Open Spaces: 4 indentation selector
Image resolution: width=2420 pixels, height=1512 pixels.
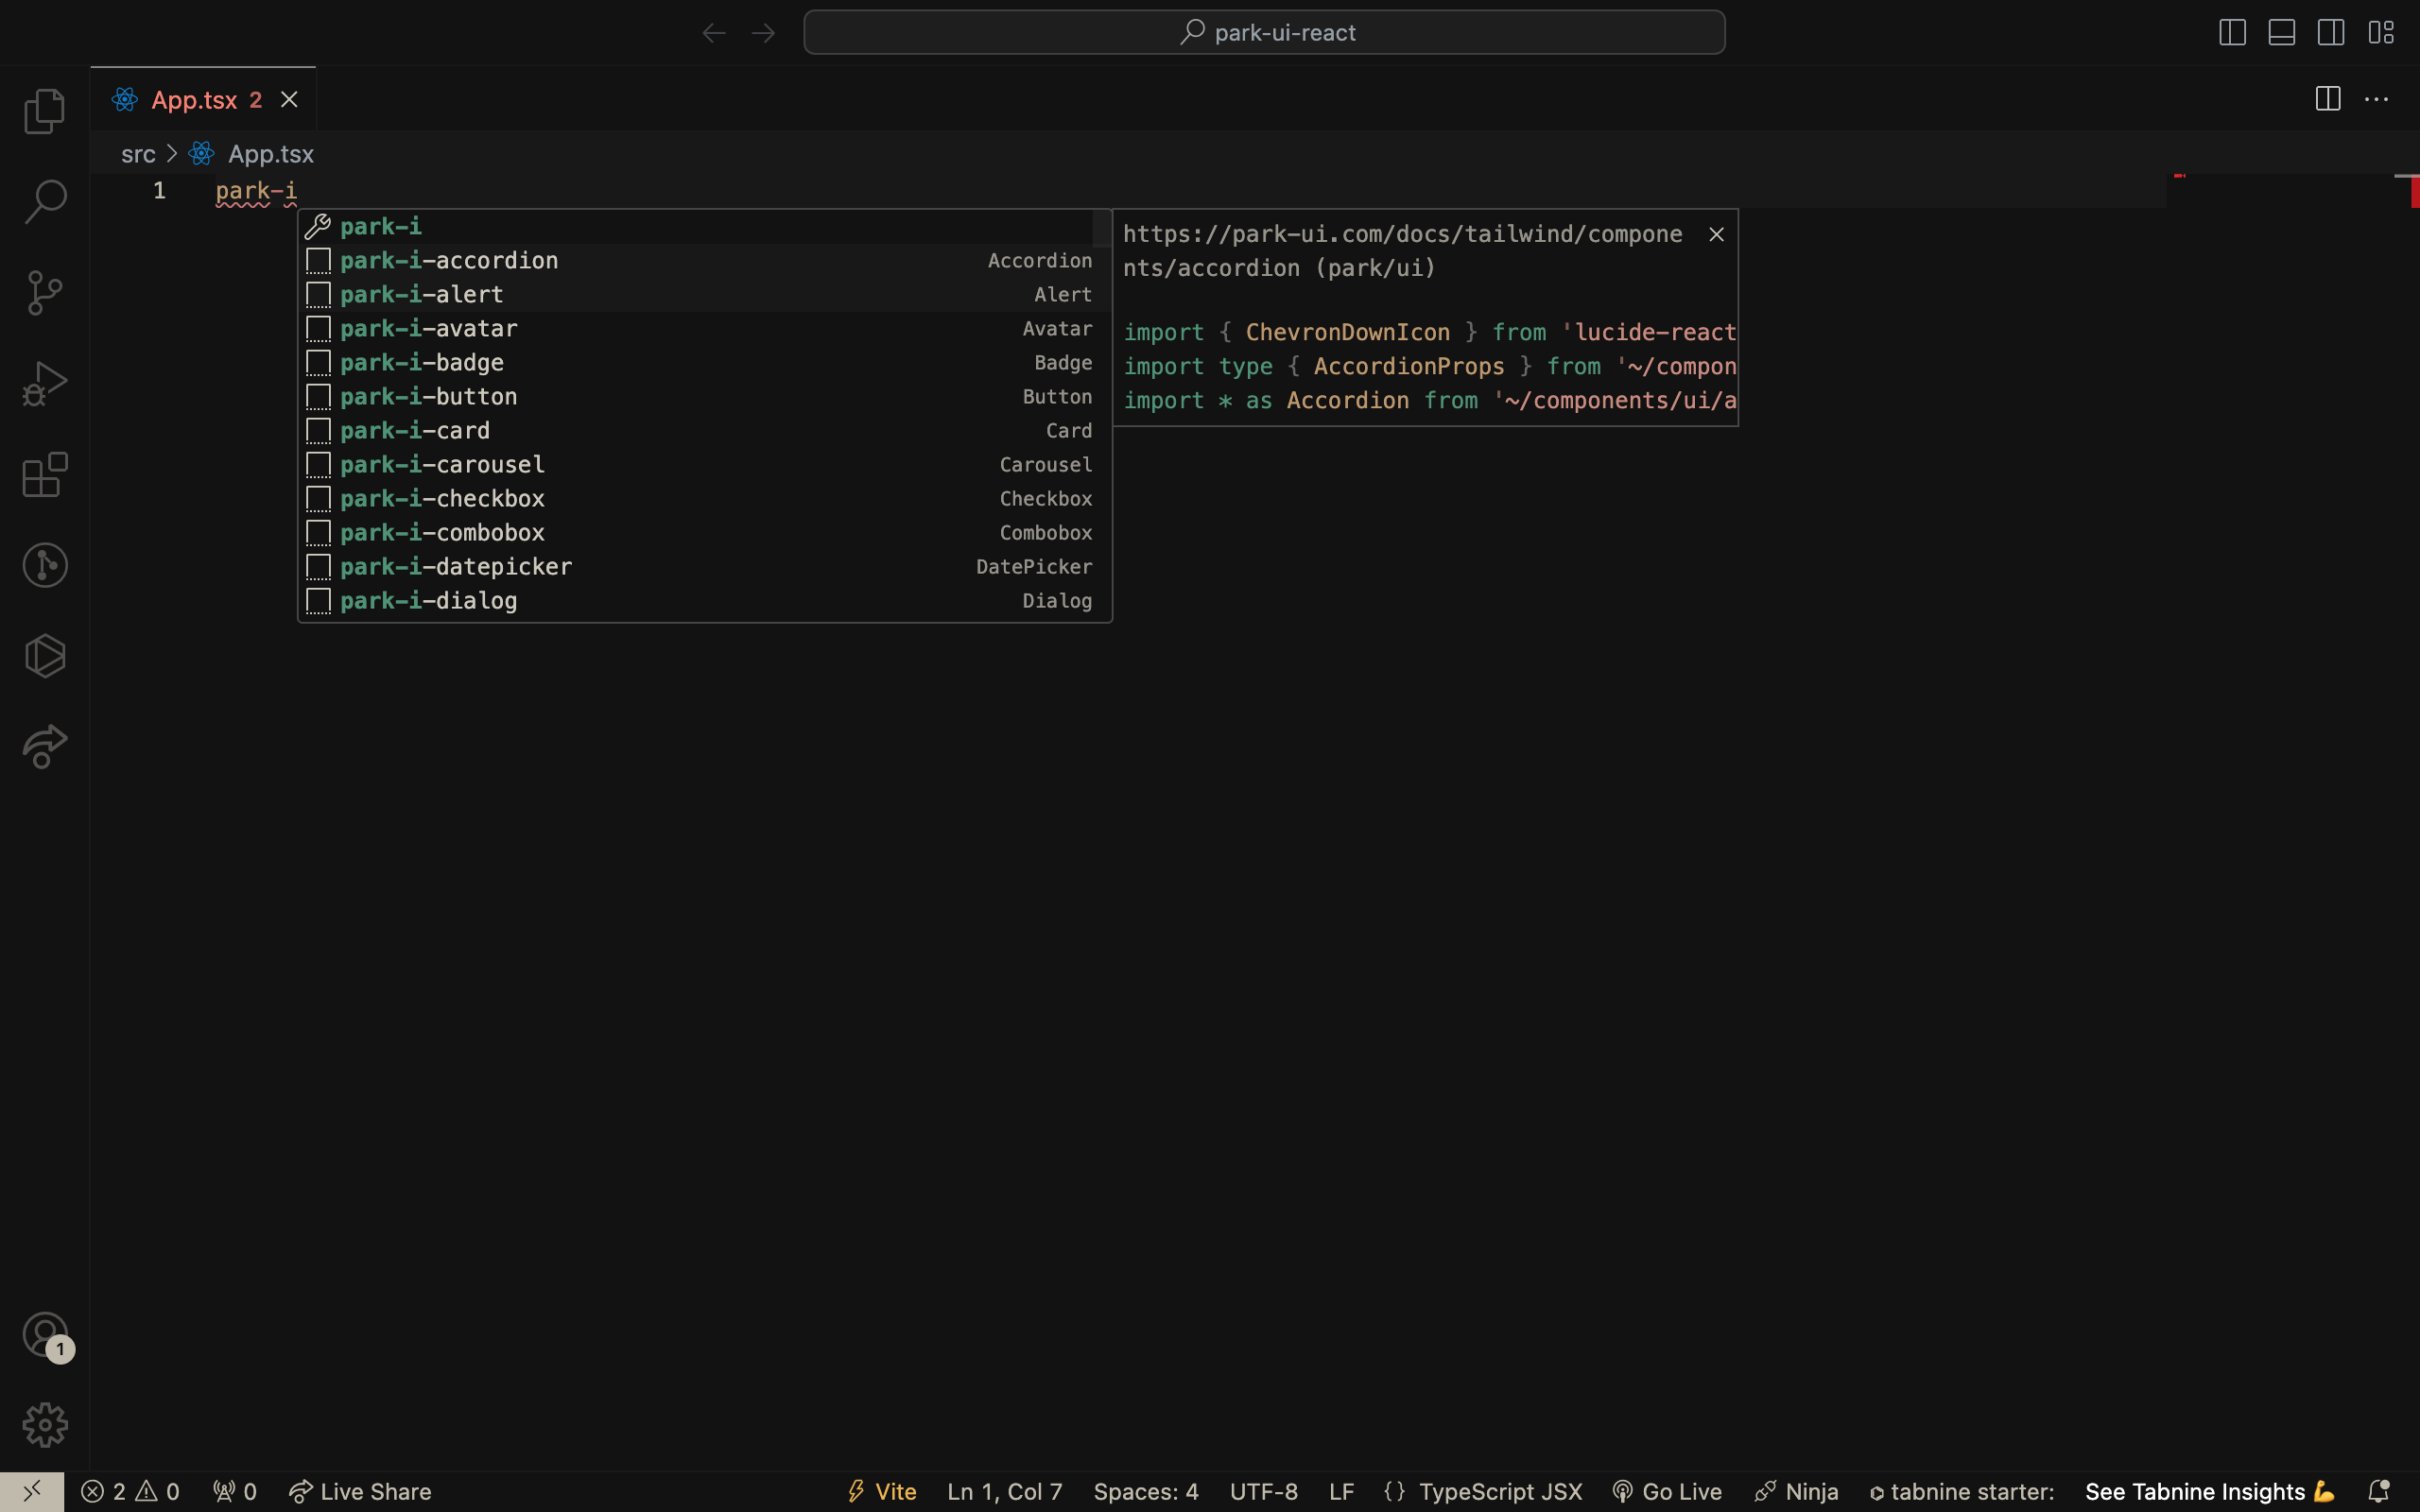click(x=1145, y=1491)
